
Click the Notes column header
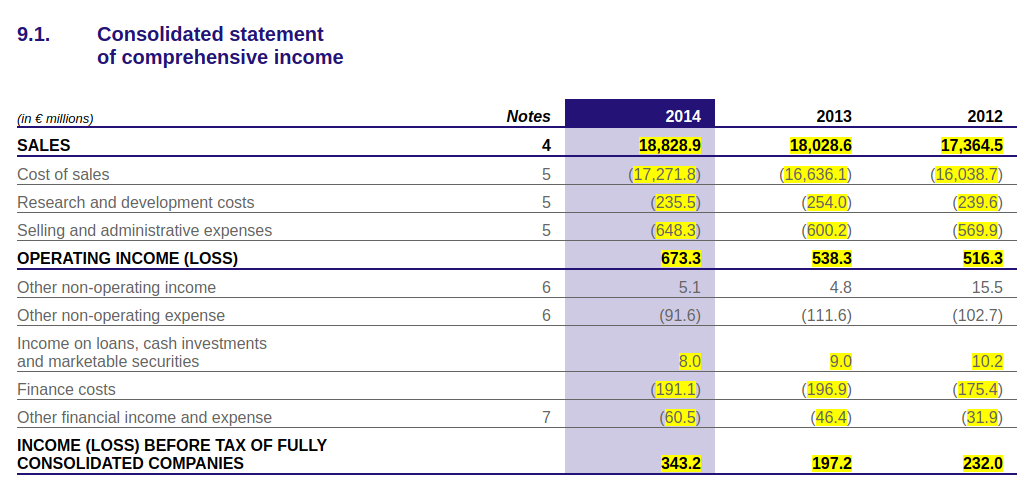point(528,117)
